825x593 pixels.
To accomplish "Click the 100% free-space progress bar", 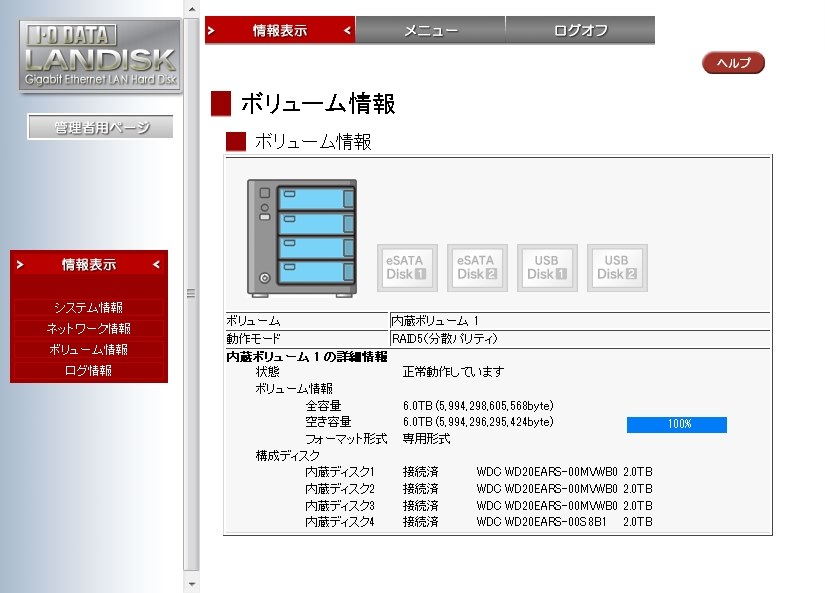I will coord(677,425).
